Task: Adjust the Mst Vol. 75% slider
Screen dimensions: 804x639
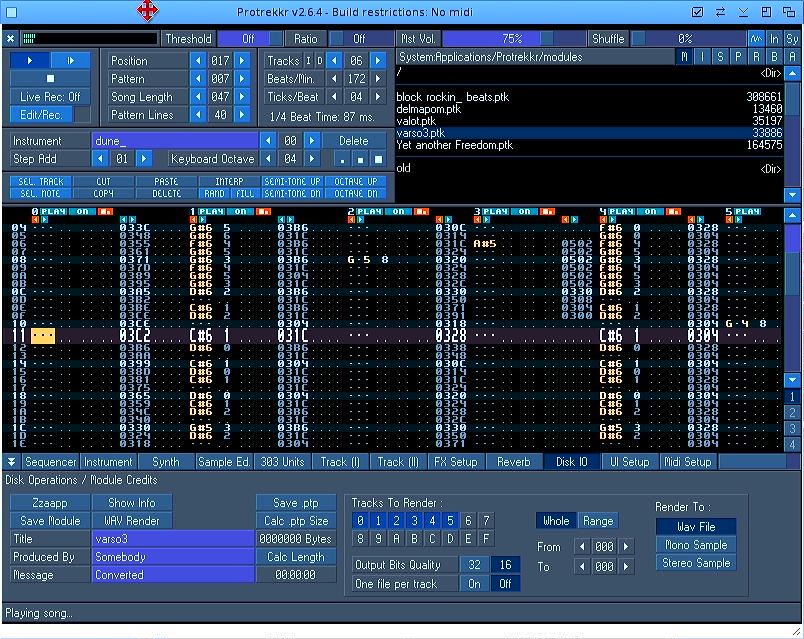Action: click(x=513, y=38)
